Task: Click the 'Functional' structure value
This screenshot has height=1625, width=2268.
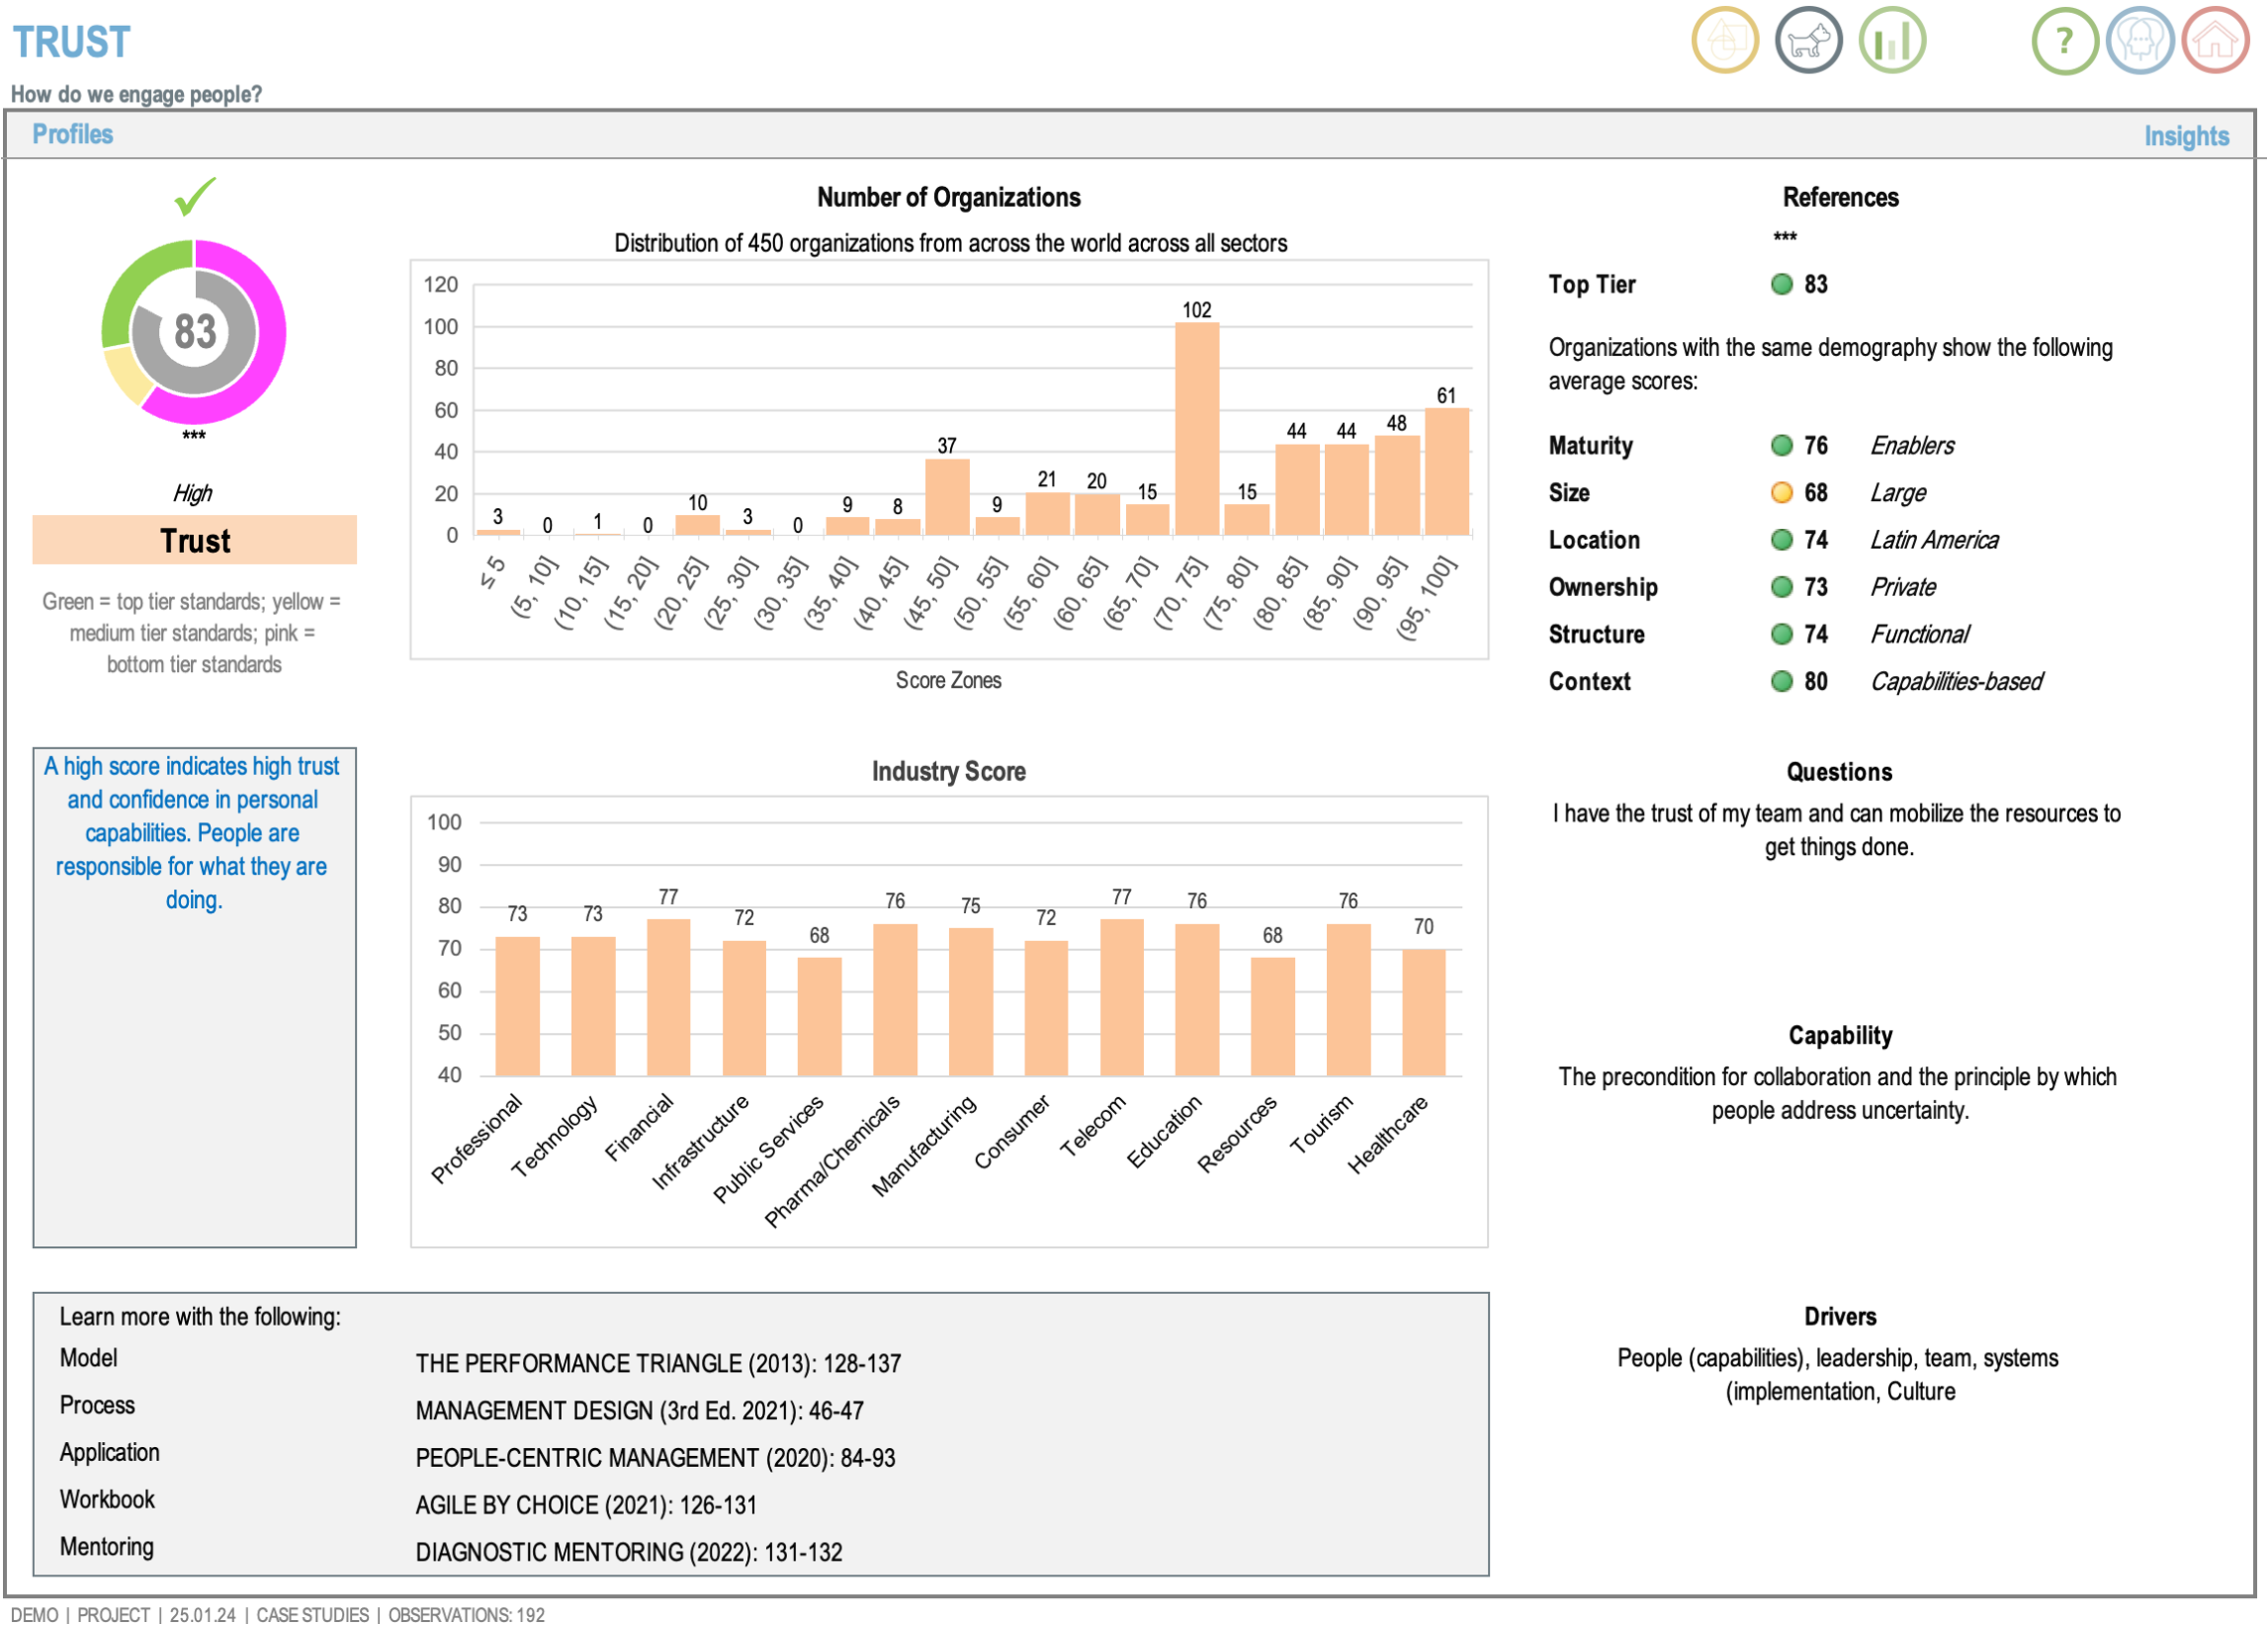Action: tap(1919, 634)
